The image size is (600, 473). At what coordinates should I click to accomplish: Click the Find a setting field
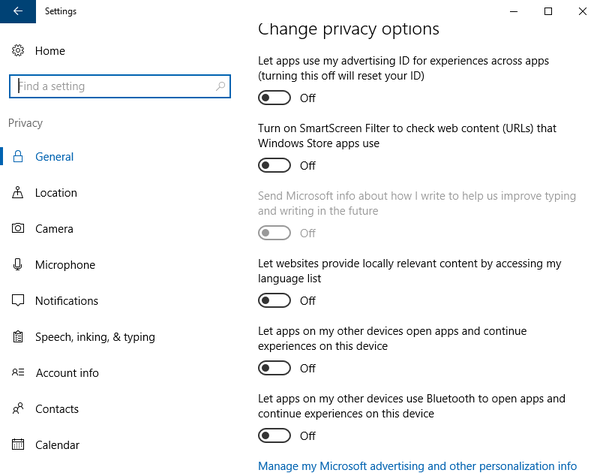tap(120, 86)
